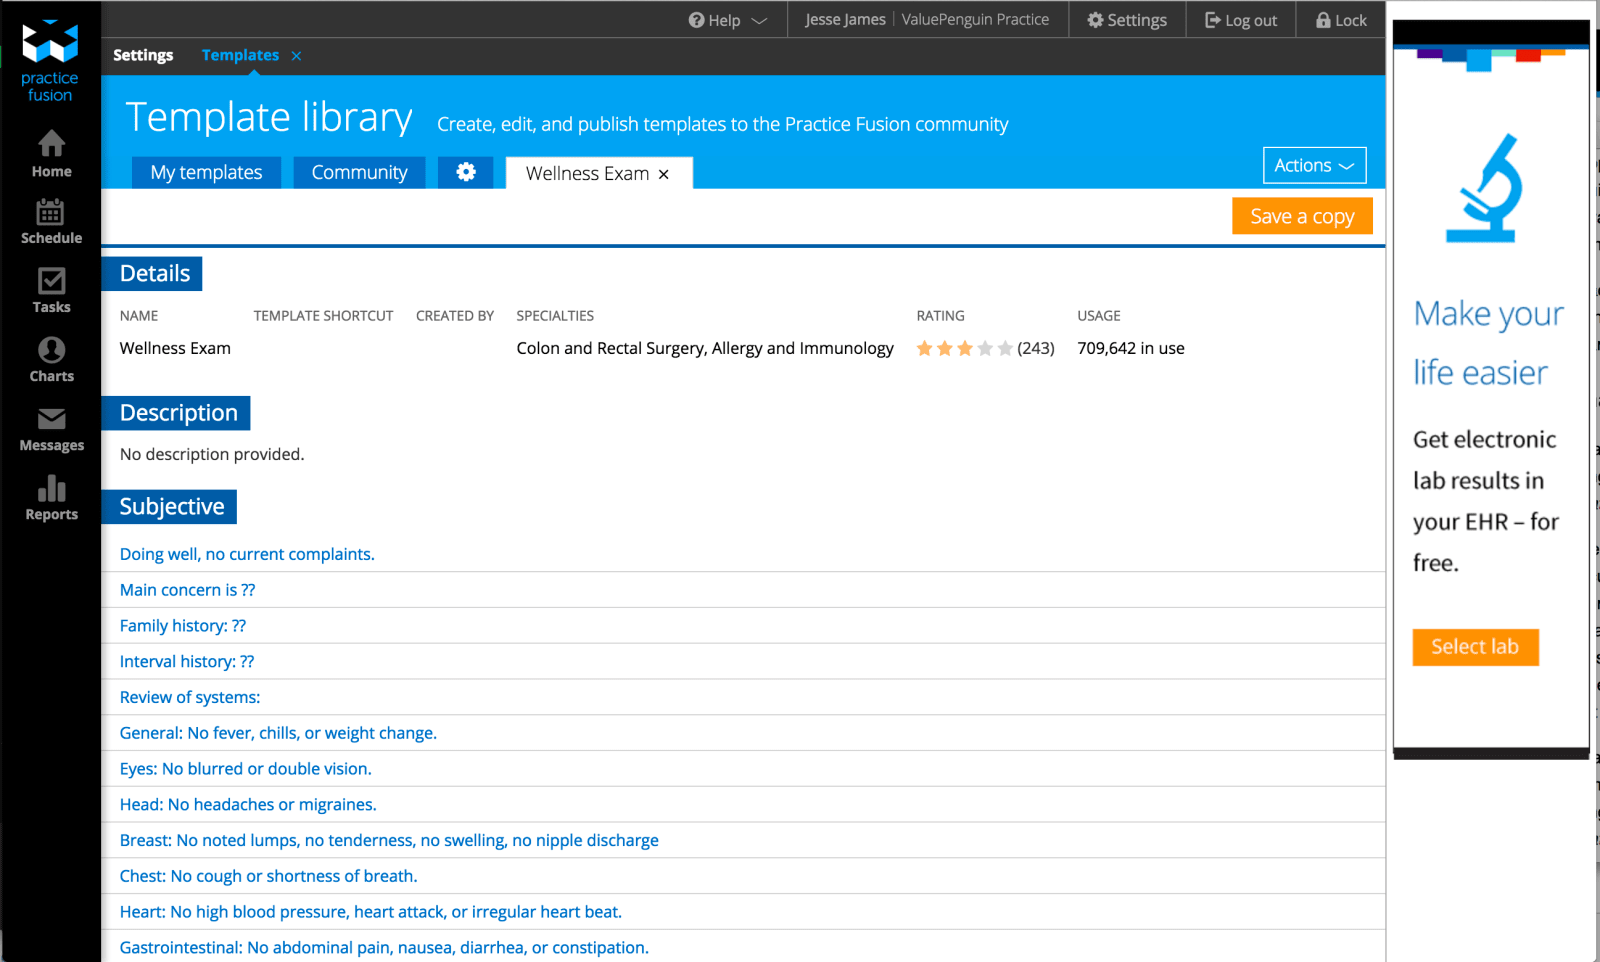Click 'Interval history: ??'
The image size is (1600, 962).
[x=187, y=662]
